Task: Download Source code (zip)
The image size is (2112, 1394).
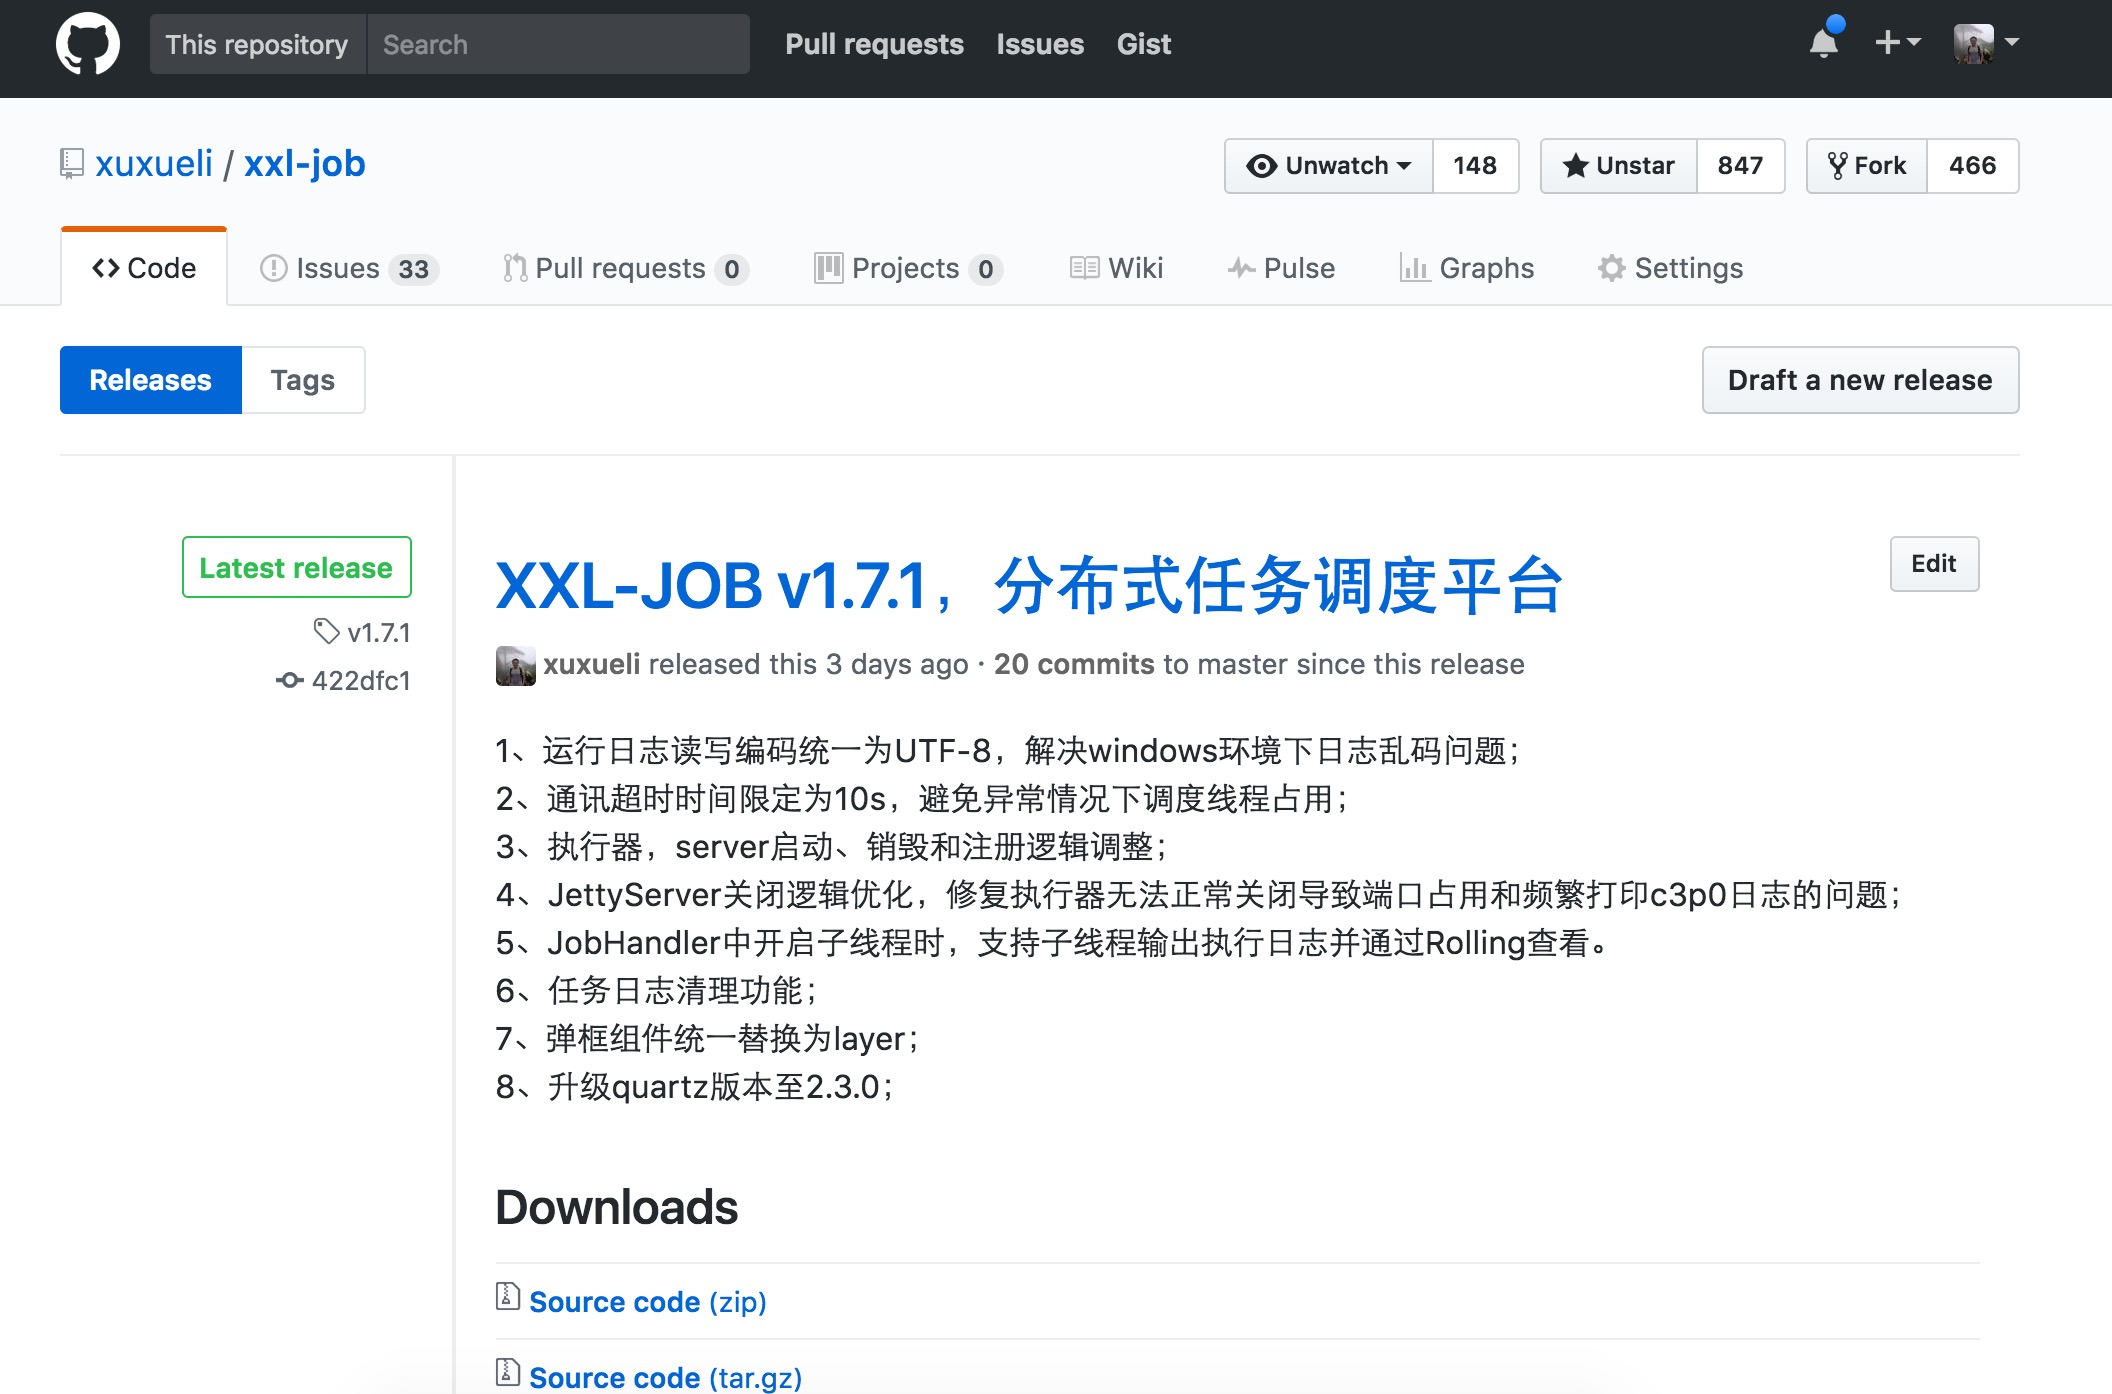Action: (x=647, y=1302)
